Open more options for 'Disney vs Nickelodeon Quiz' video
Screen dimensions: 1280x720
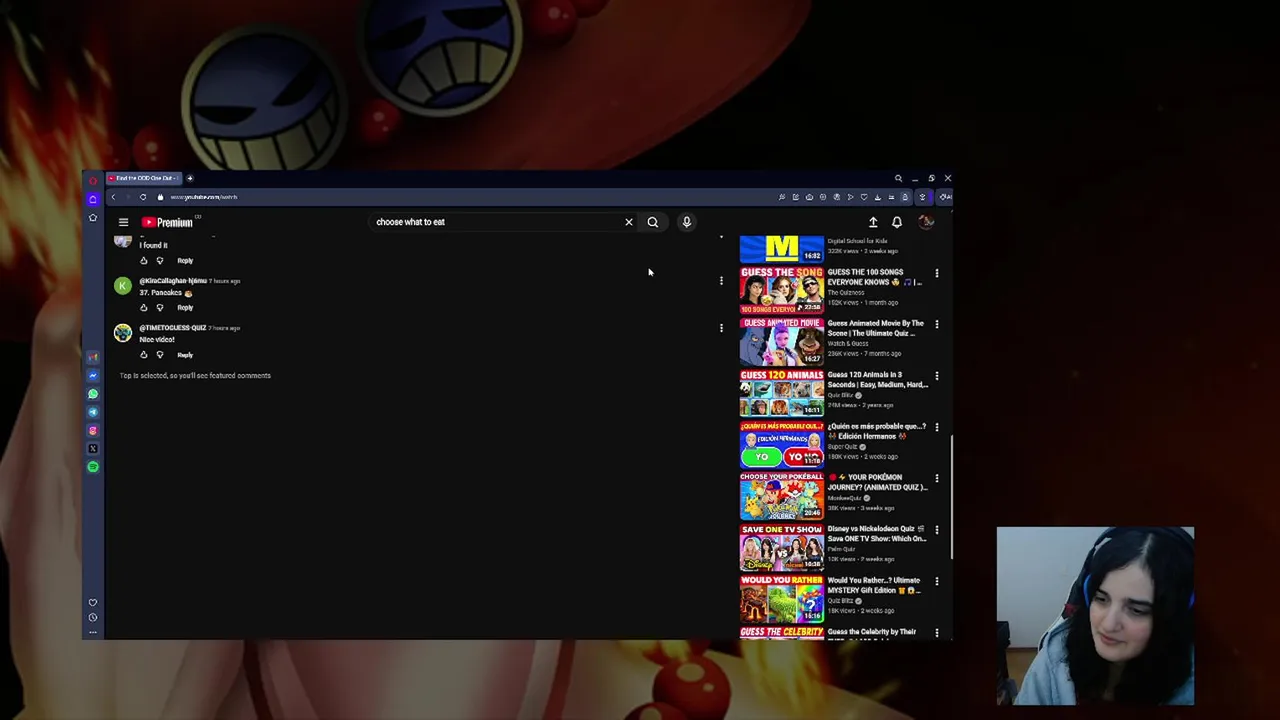pos(937,530)
